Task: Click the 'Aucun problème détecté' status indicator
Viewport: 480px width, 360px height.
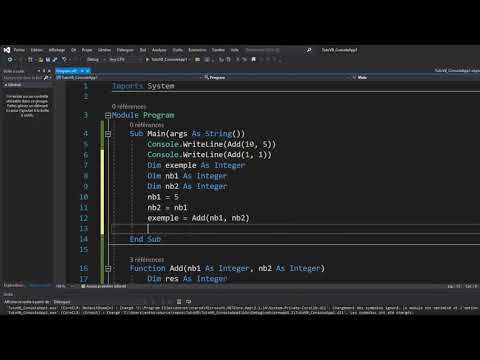Action: point(104,286)
